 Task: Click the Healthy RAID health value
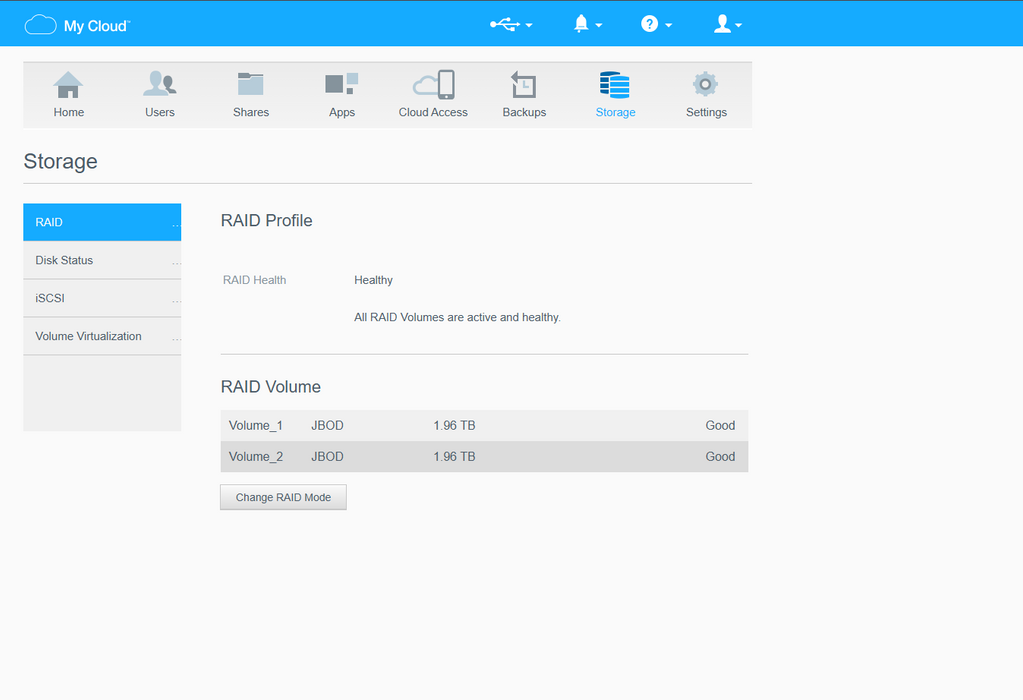[373, 280]
